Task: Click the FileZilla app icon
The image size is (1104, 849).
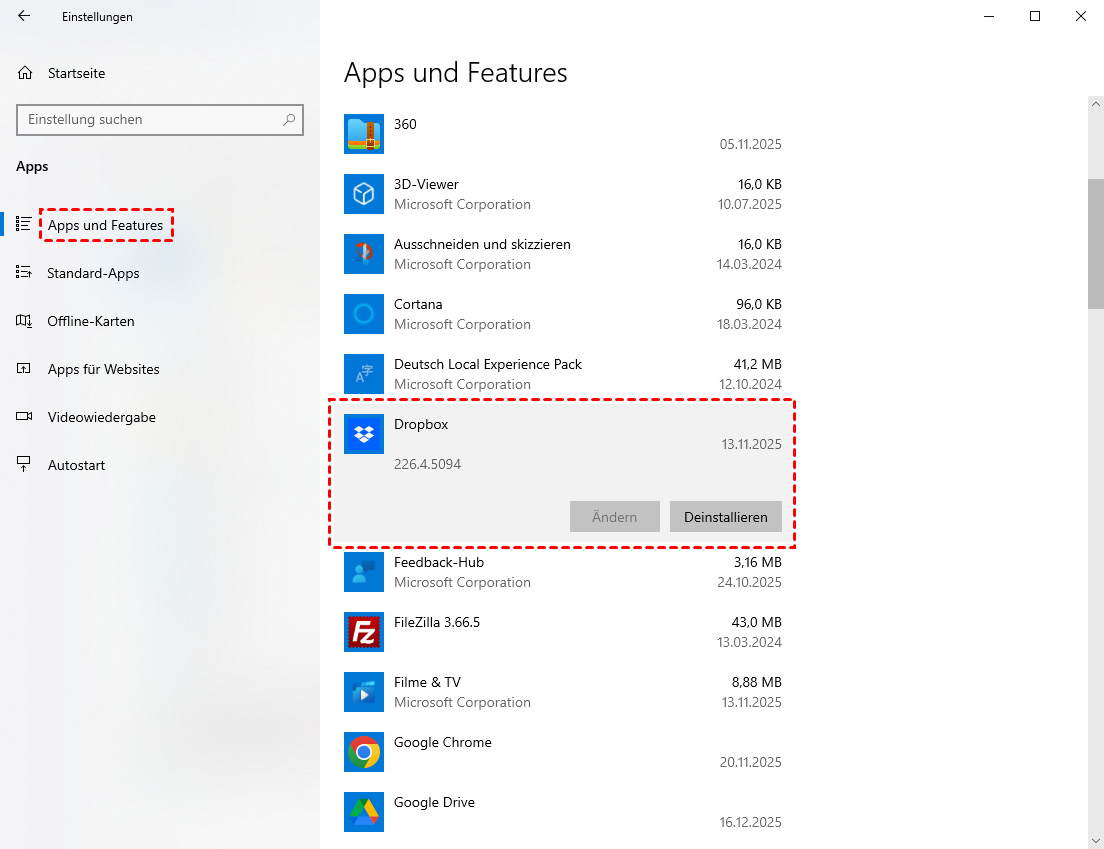Action: (364, 631)
